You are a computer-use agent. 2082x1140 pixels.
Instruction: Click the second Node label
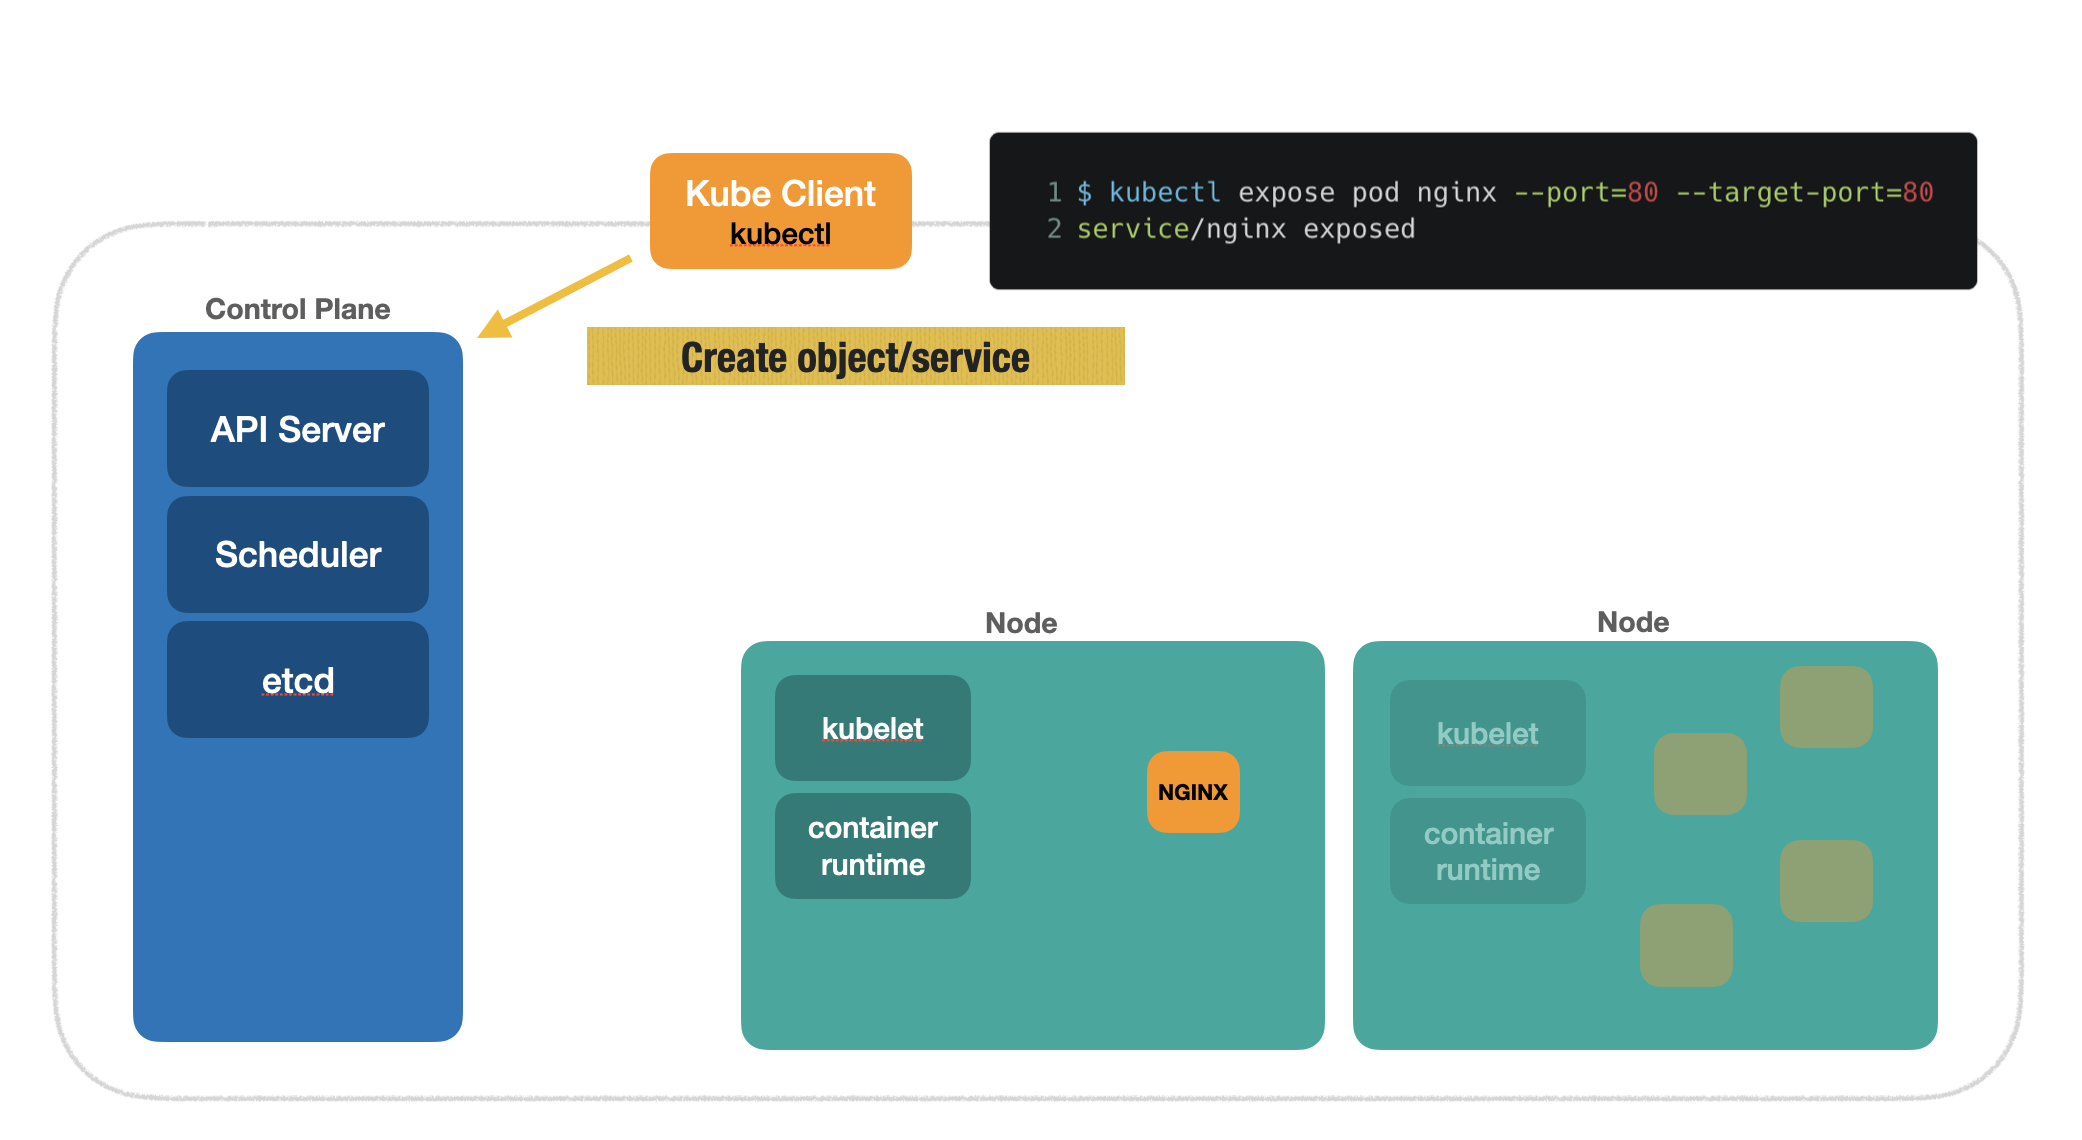coord(1632,622)
